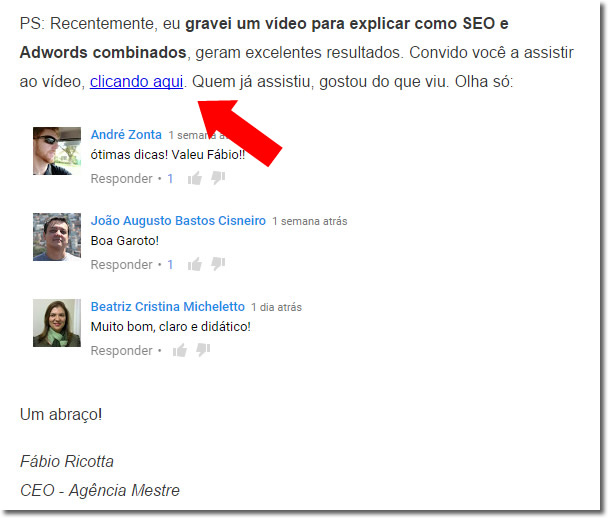613x523 pixels.
Task: Click like count on André Zonta's comment
Action: [172, 180]
